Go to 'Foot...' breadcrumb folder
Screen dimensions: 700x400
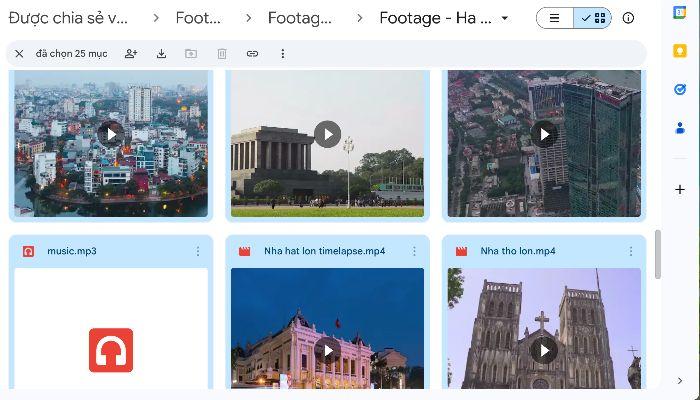[x=198, y=18]
